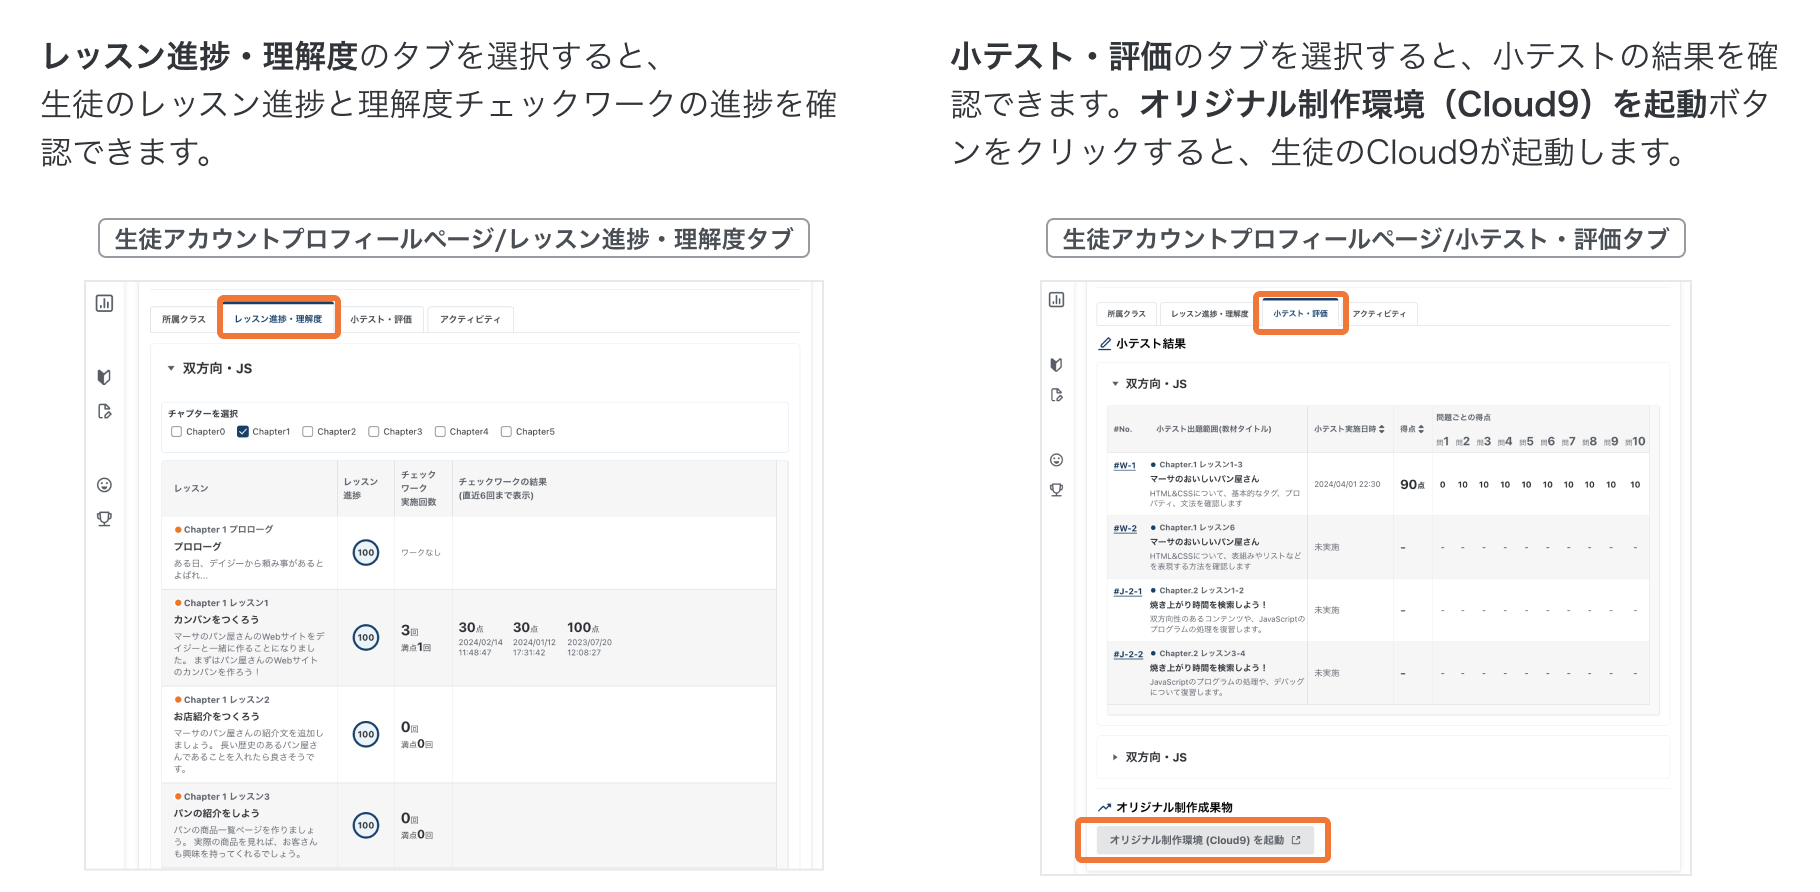Click the chart icon in the right screenshot sidebar
Viewport: 1820px width, 892px height.
pos(1056,300)
